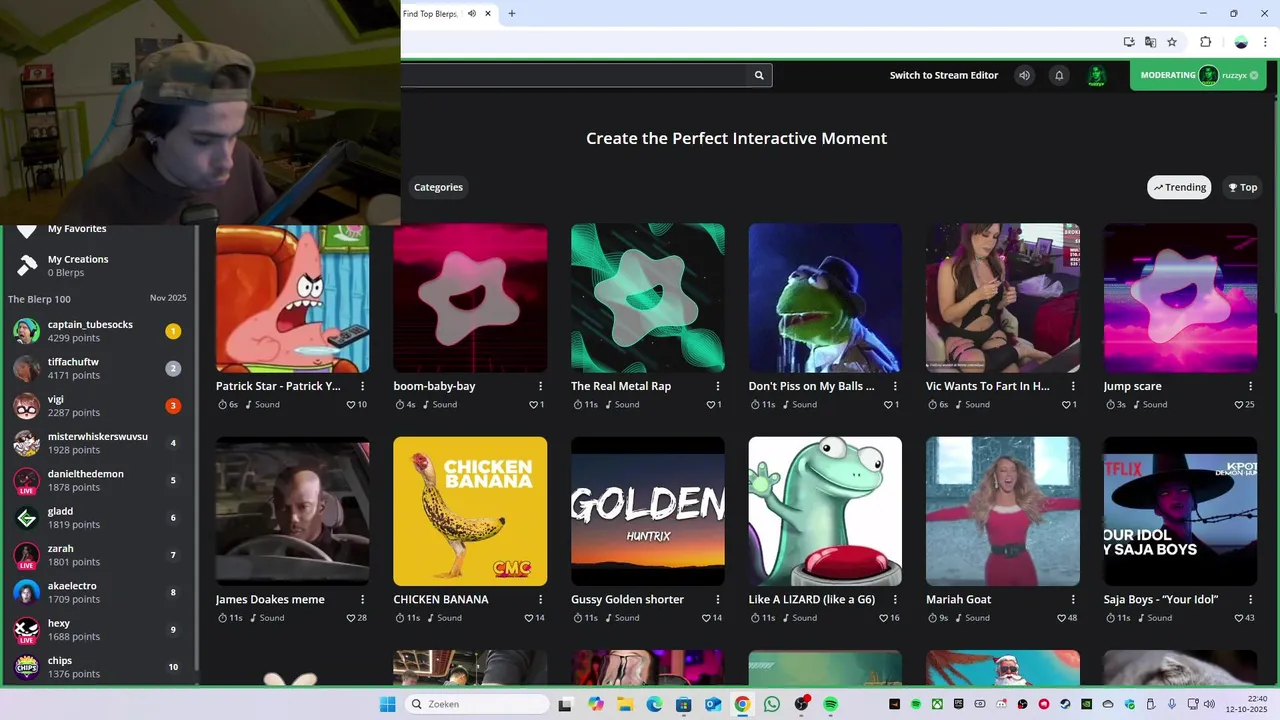Open My Creations in sidebar

point(78,259)
